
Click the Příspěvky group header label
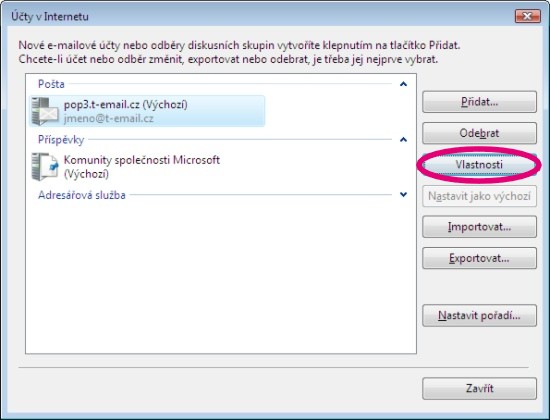click(61, 140)
